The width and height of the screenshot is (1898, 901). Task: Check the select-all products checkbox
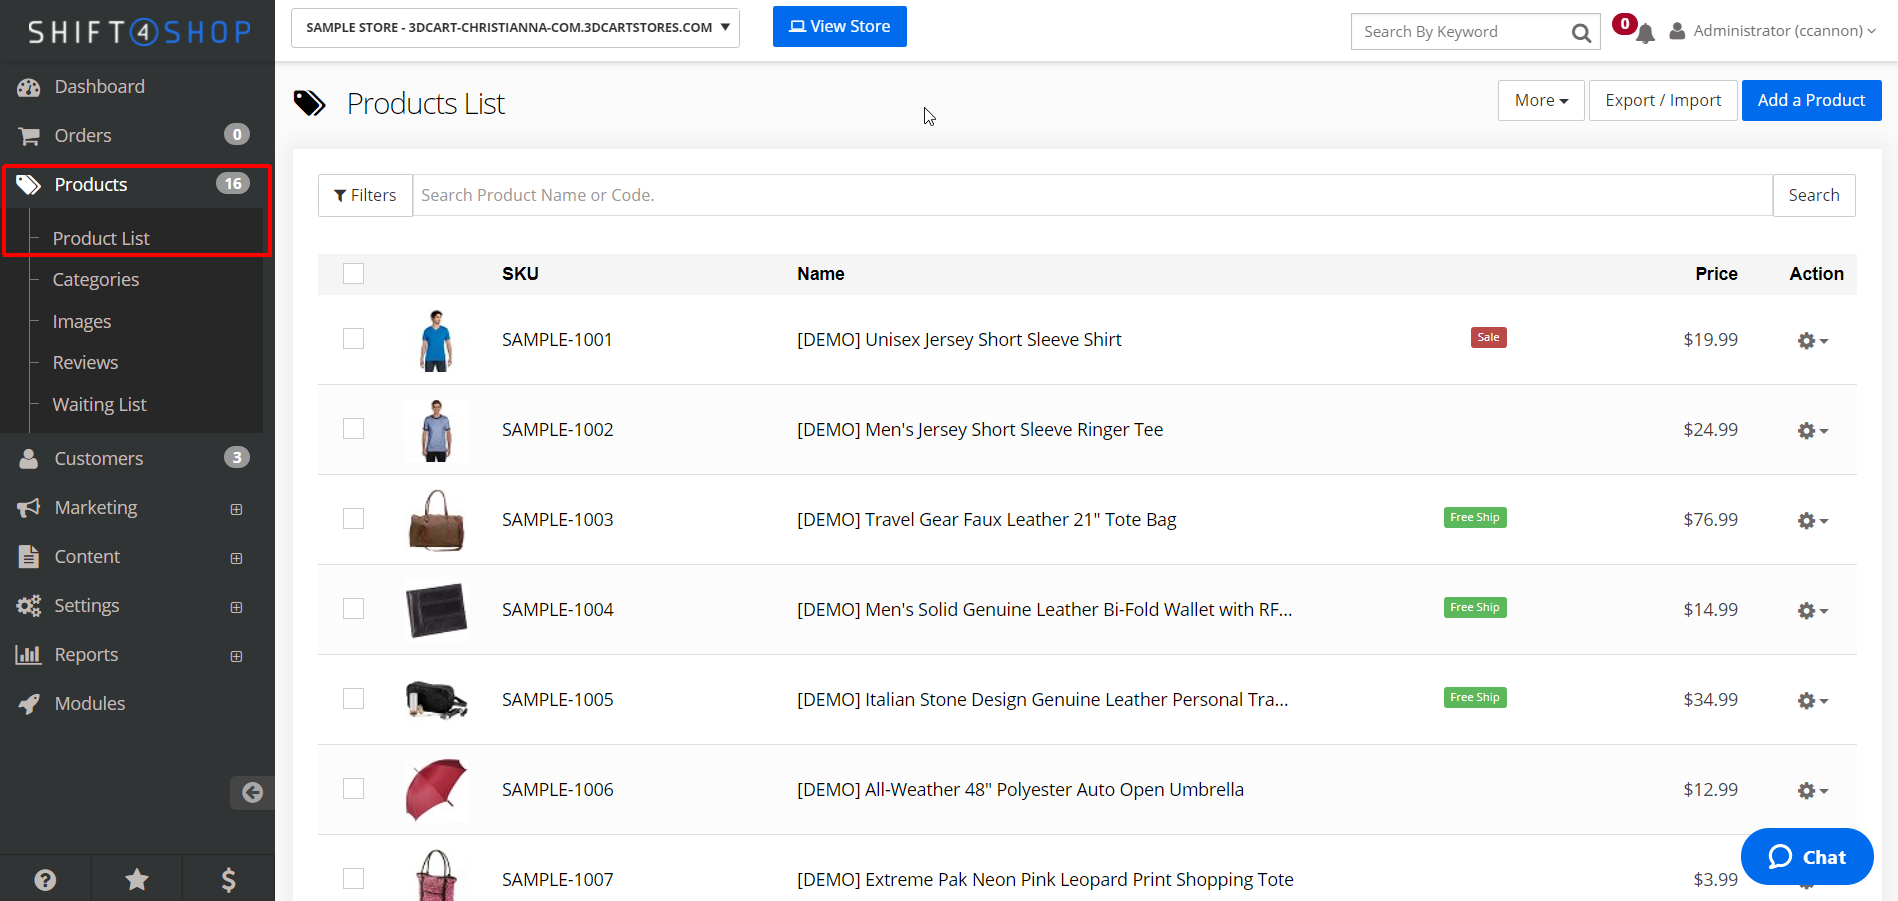(353, 273)
